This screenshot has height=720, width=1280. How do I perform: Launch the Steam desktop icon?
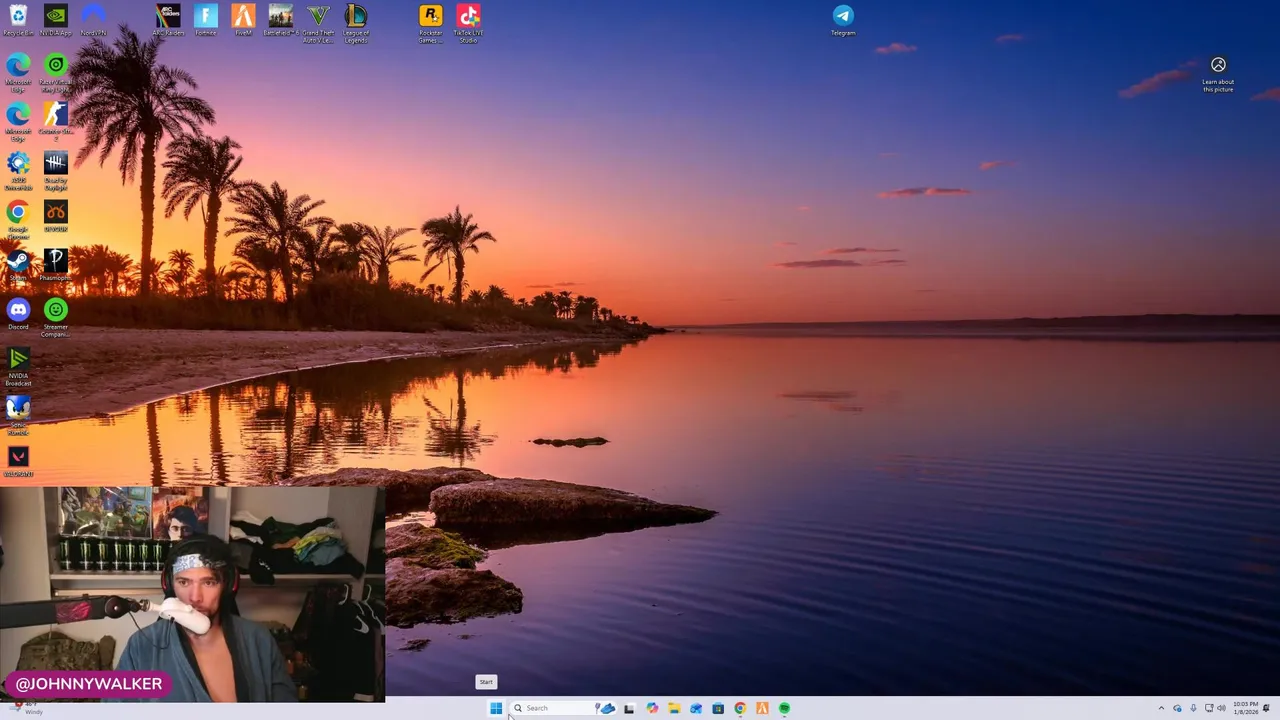(x=18, y=266)
